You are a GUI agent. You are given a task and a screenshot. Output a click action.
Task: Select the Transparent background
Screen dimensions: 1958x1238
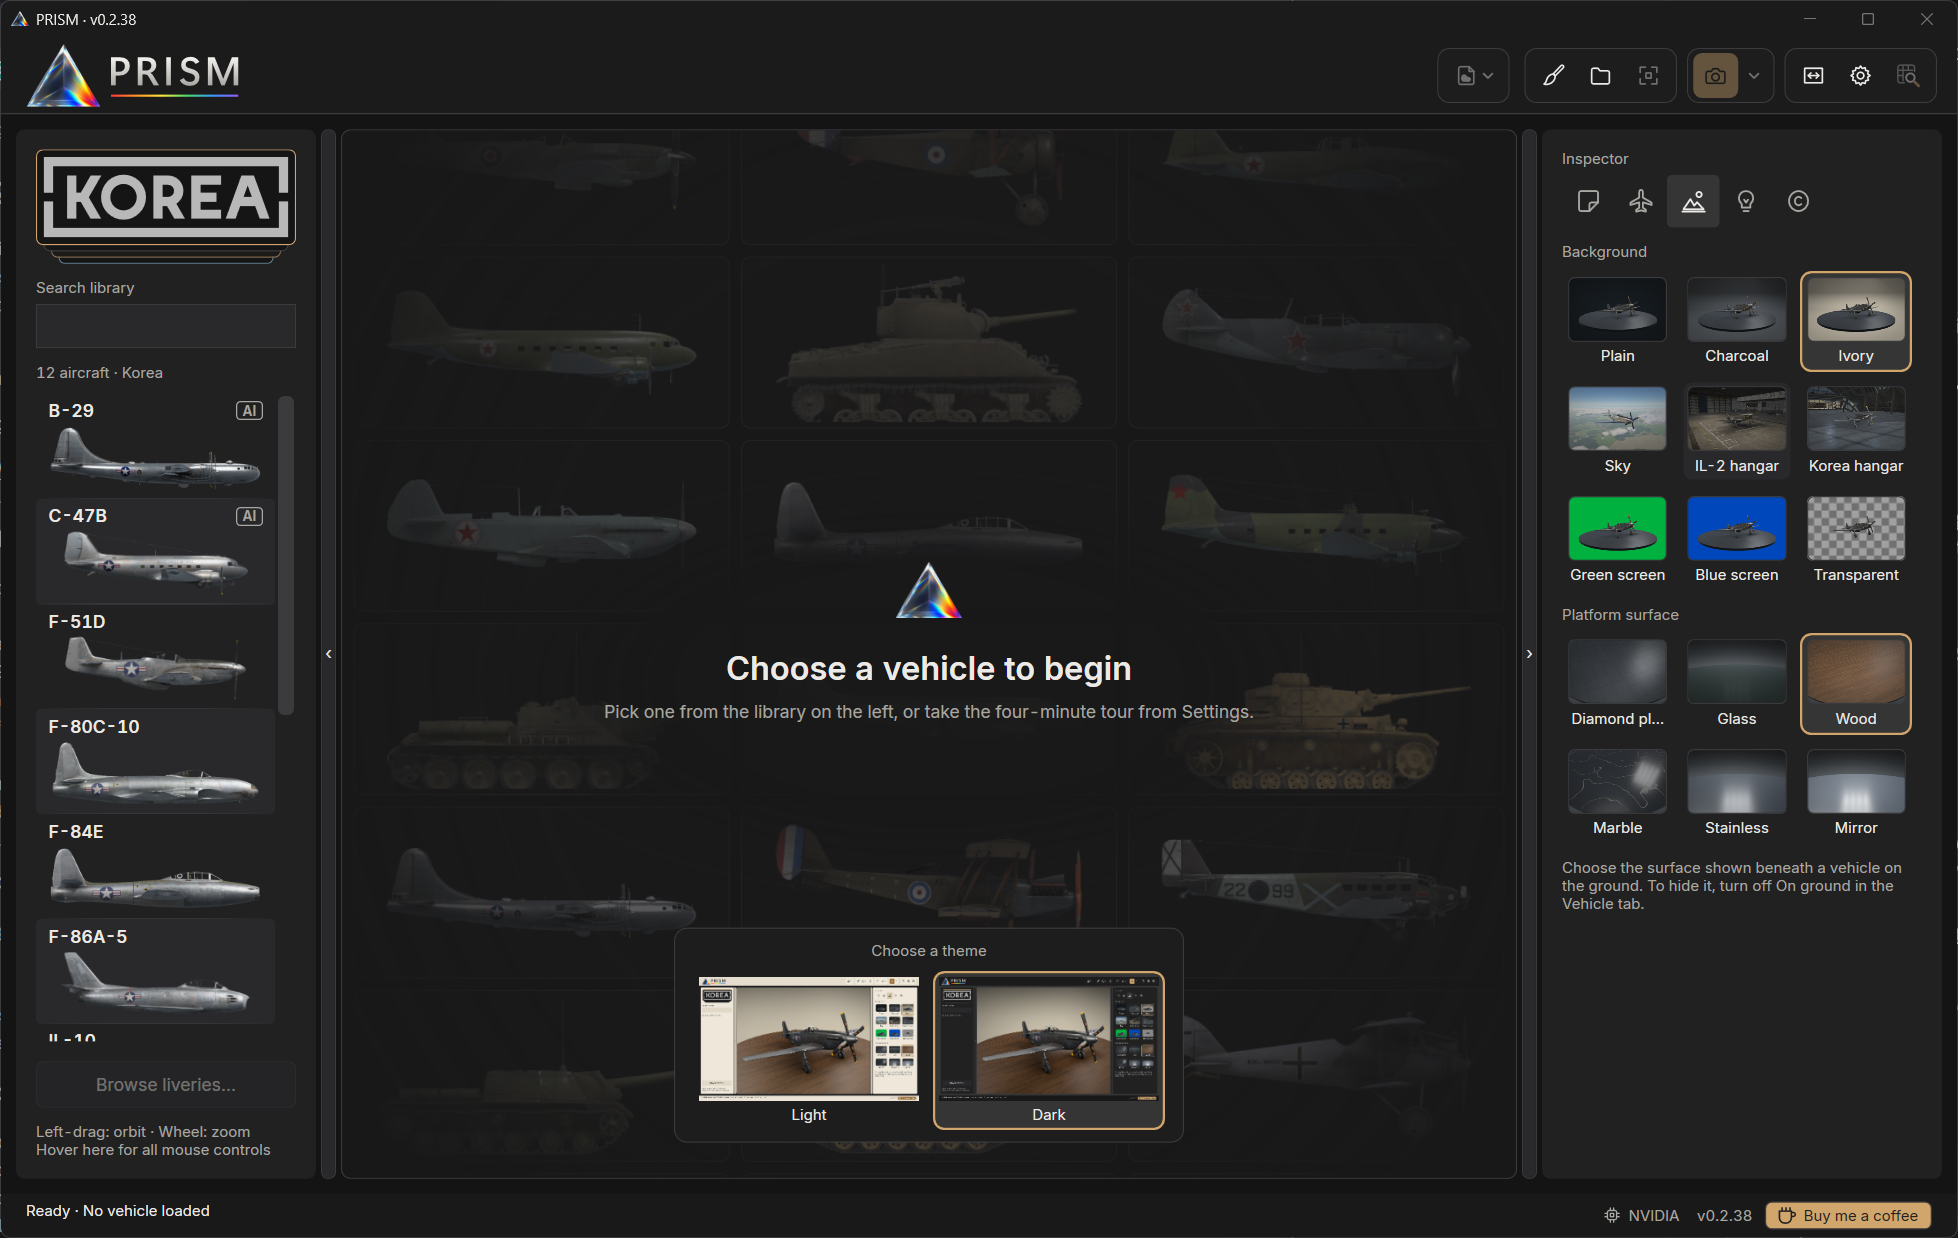pos(1856,540)
